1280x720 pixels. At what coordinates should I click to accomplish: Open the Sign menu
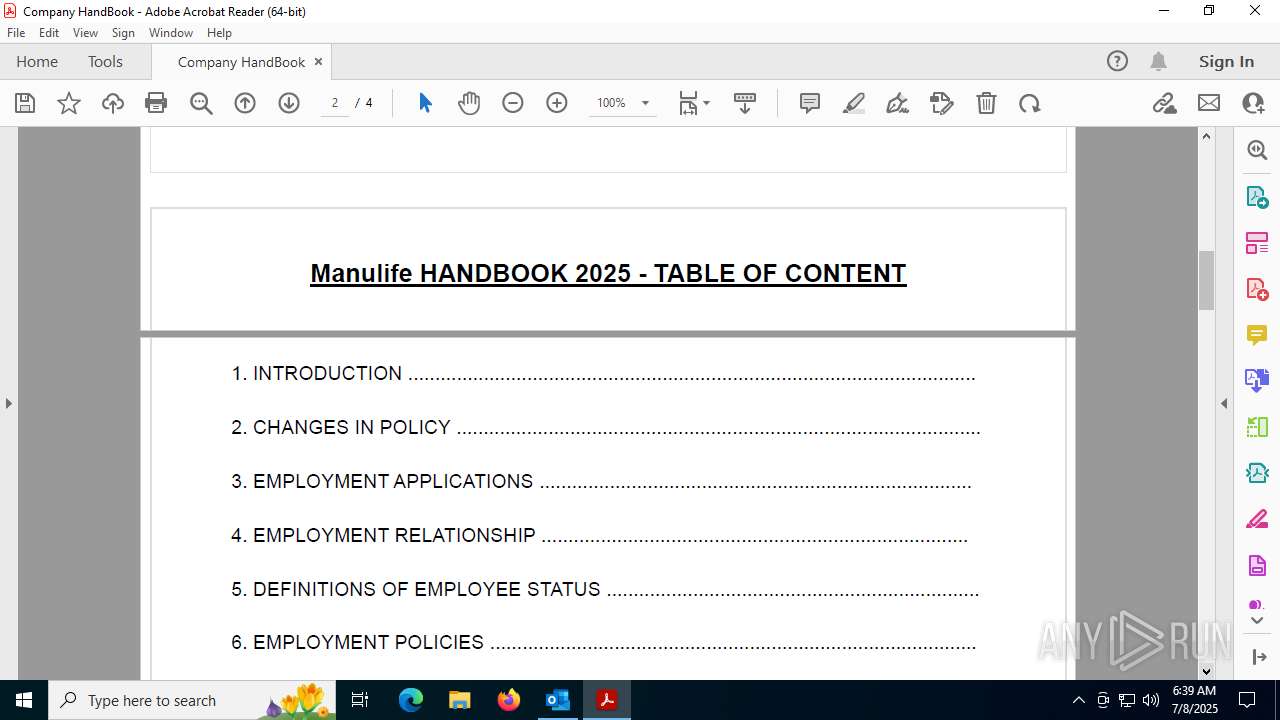[x=123, y=33]
